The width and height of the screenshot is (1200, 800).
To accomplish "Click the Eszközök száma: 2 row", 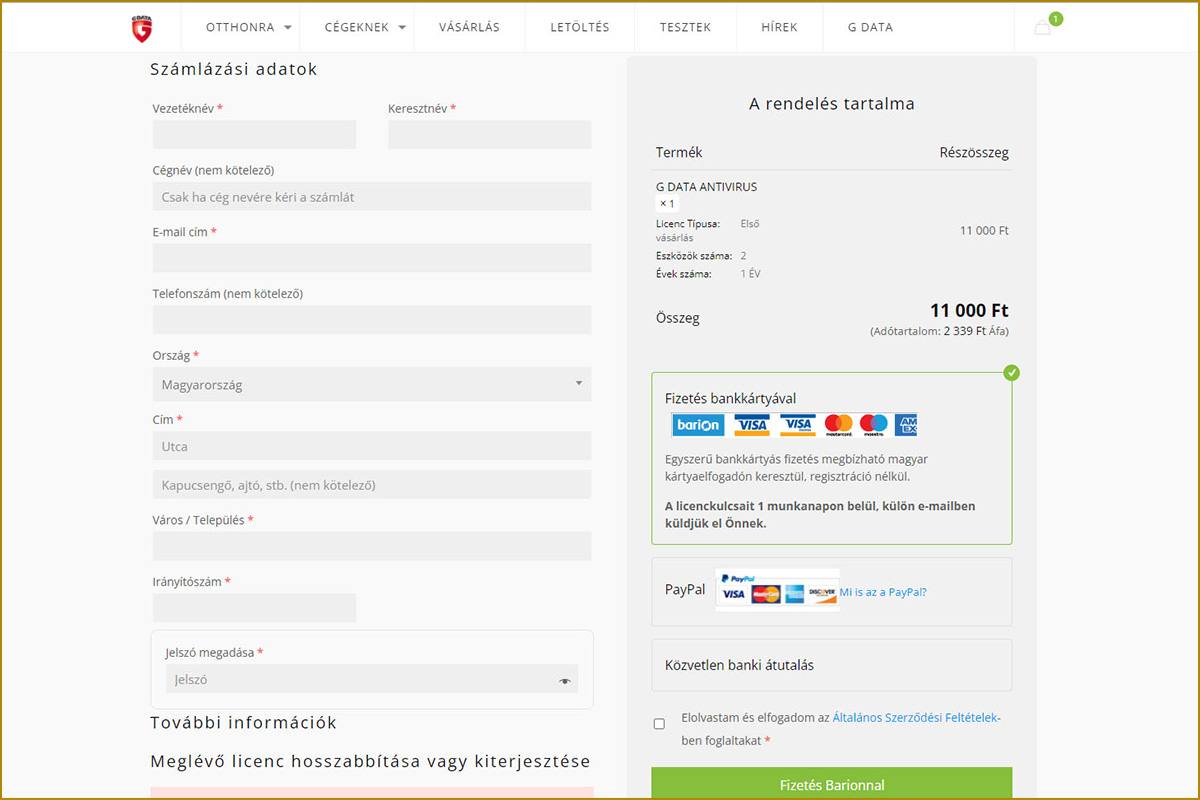I will tap(701, 256).
